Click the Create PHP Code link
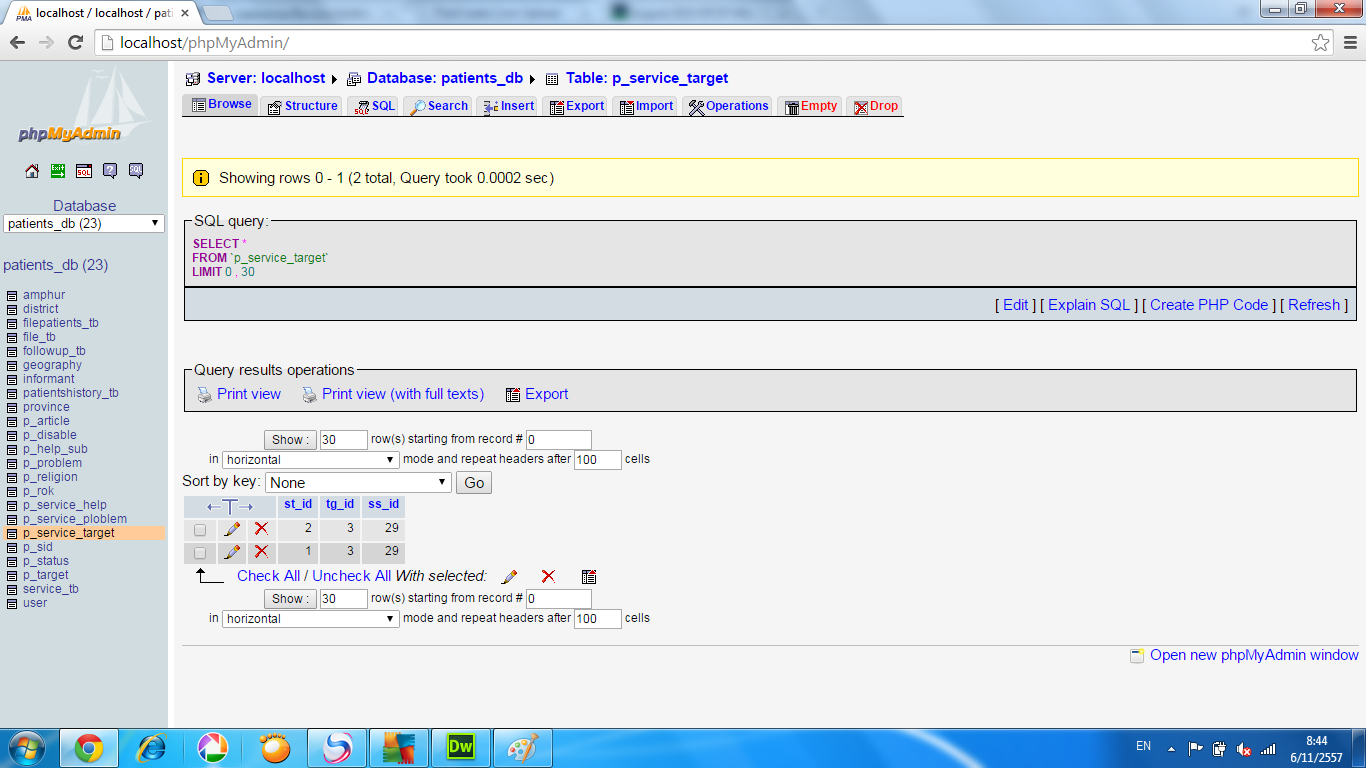Viewport: 1366px width, 768px height. point(1209,305)
